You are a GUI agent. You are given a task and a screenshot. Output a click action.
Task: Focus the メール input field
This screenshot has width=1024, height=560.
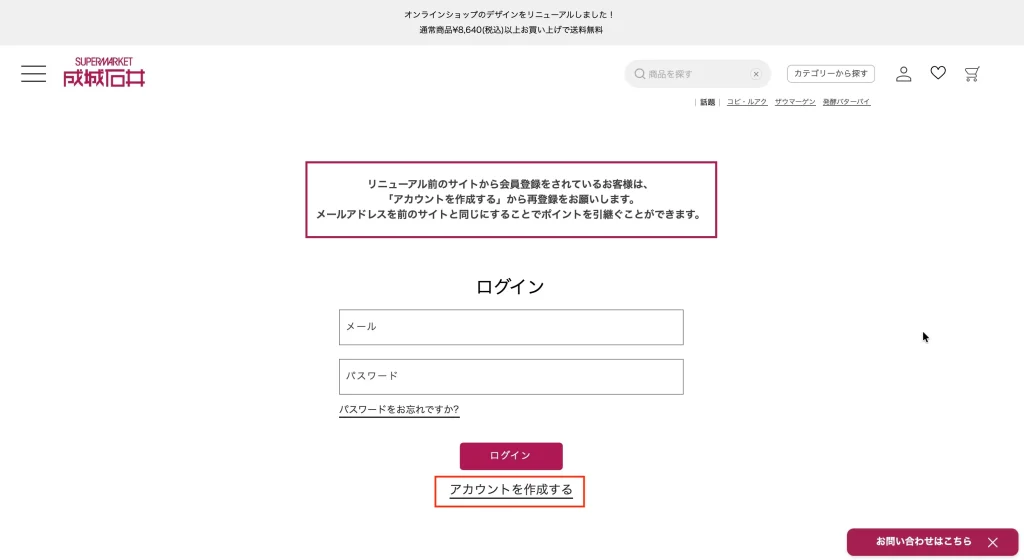511,327
